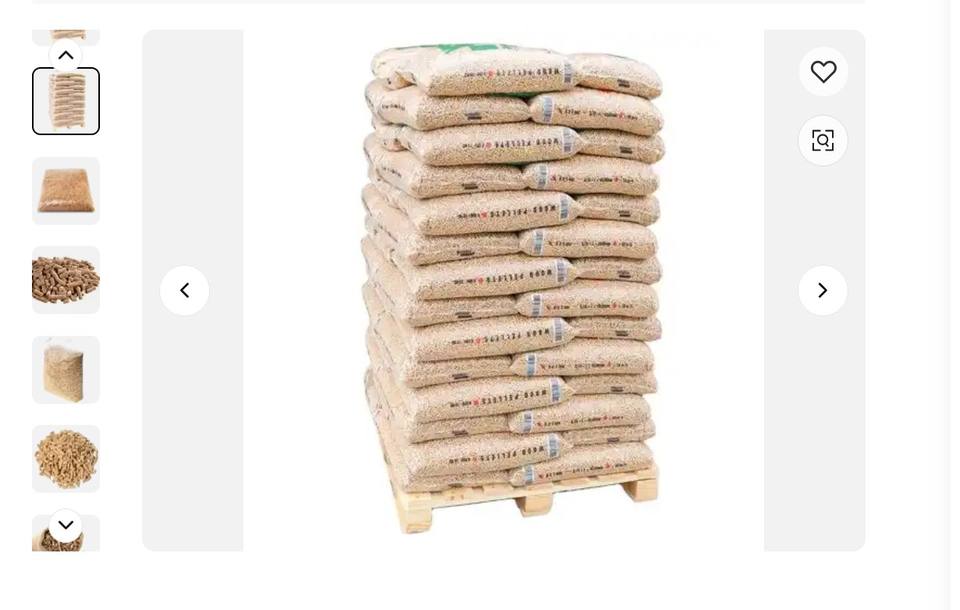
Task: Move thumbnail list up with chevron
Action: pos(66,56)
